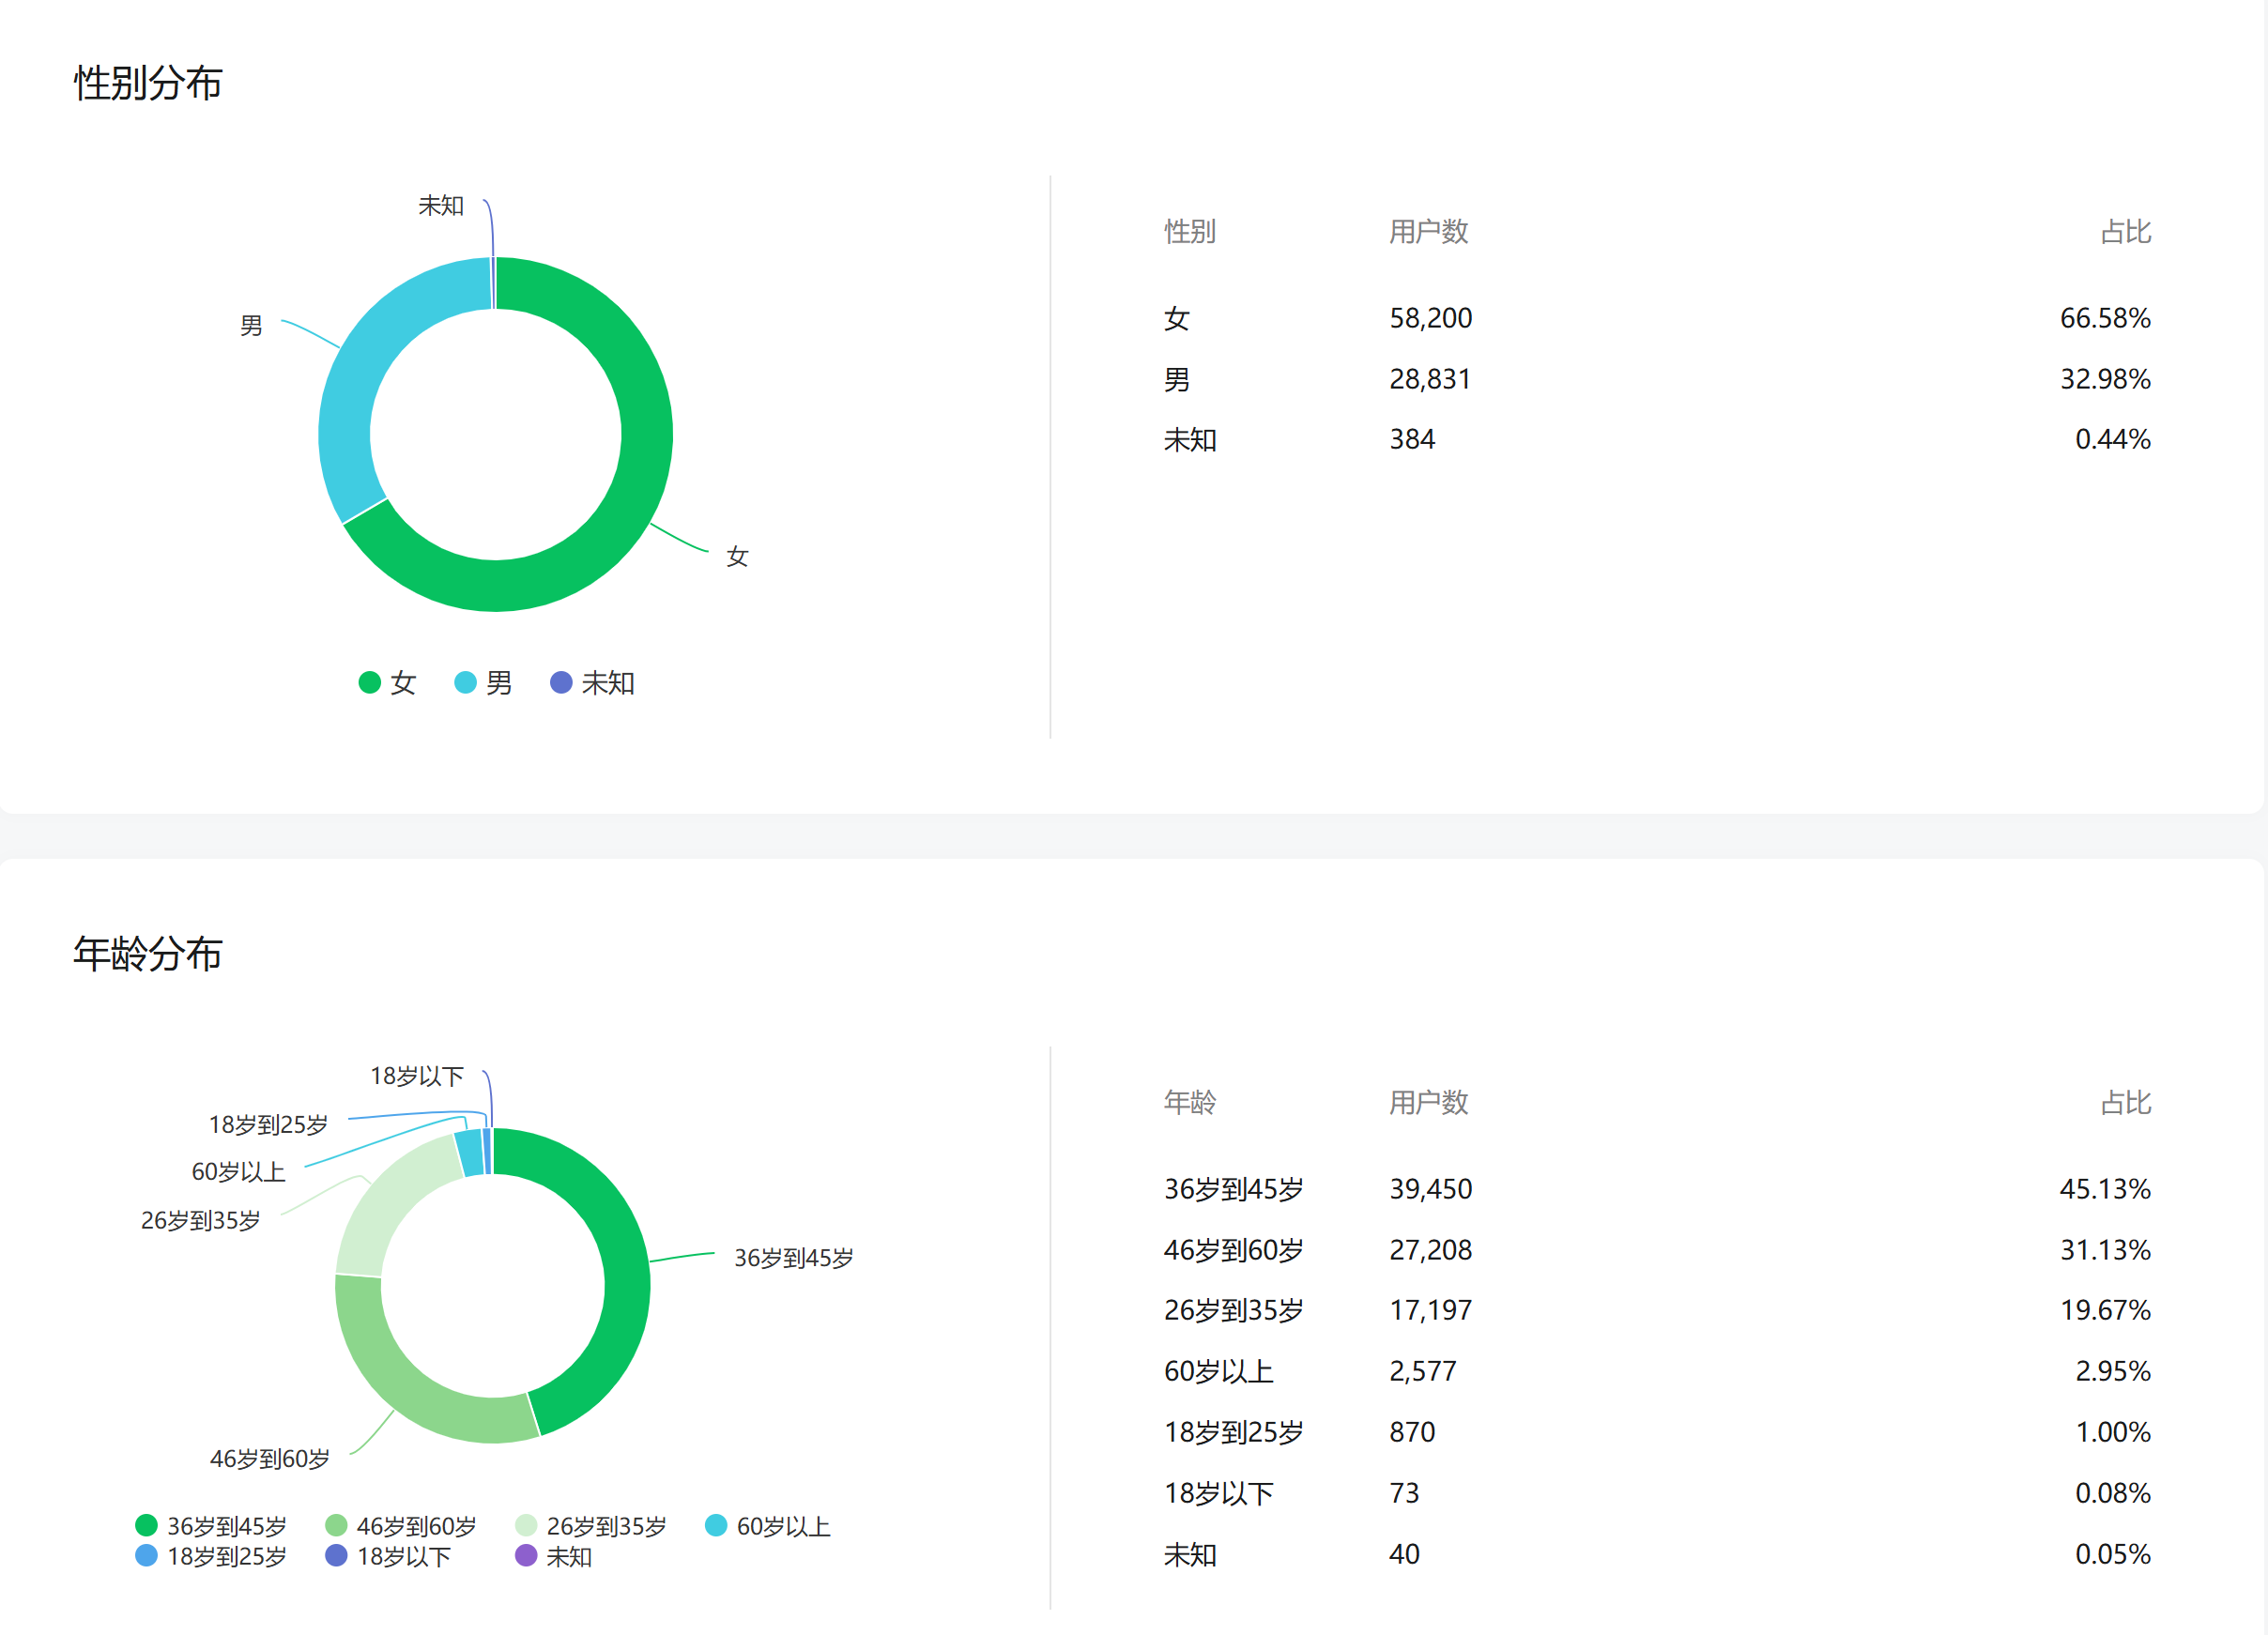This screenshot has height=1635, width=2268.
Task: Select the 36岁到45岁 row in age table
Action: point(1233,1189)
